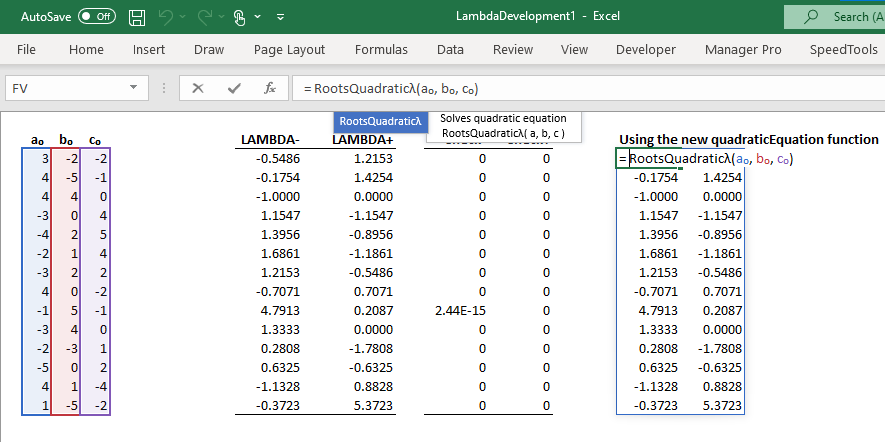
Task: Open the Data ribbon tab
Action: (x=450, y=50)
